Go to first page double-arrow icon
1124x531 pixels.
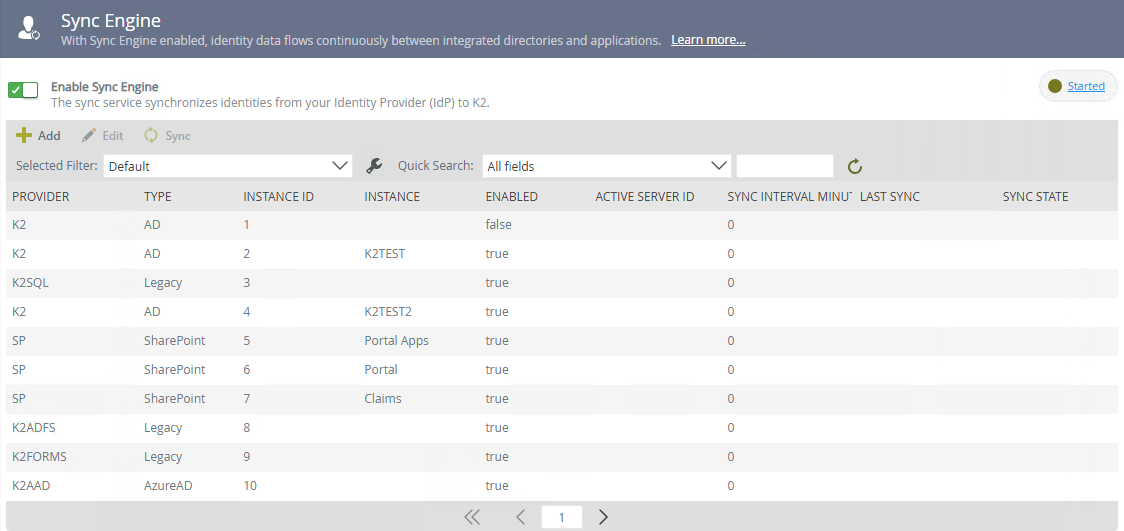[472, 517]
